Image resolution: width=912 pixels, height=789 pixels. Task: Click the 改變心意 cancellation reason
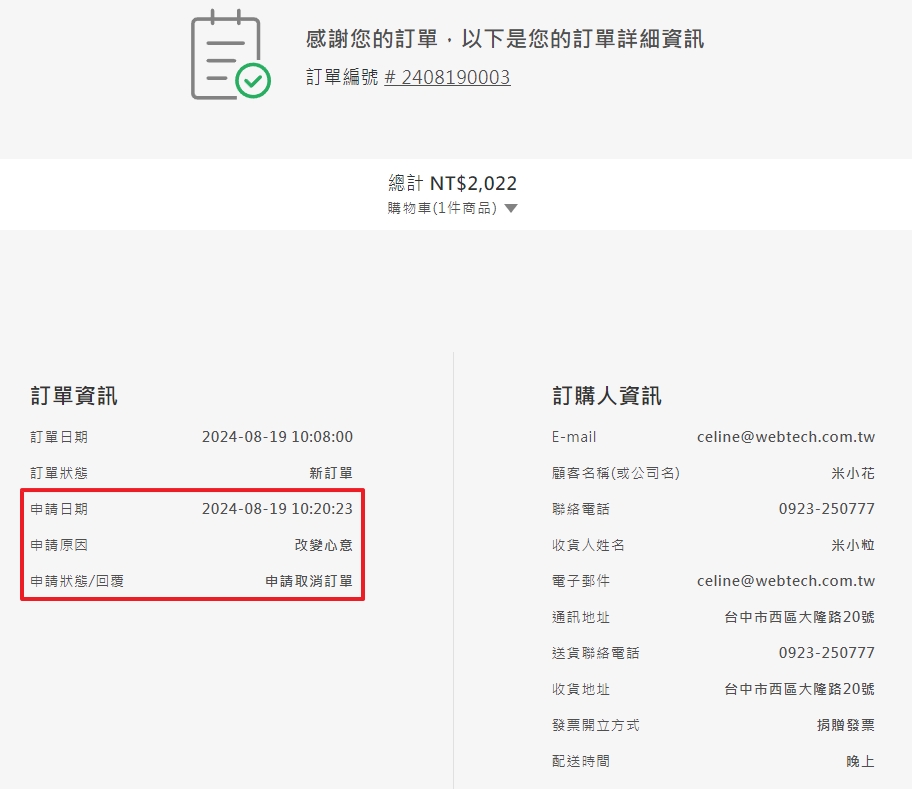[x=323, y=545]
